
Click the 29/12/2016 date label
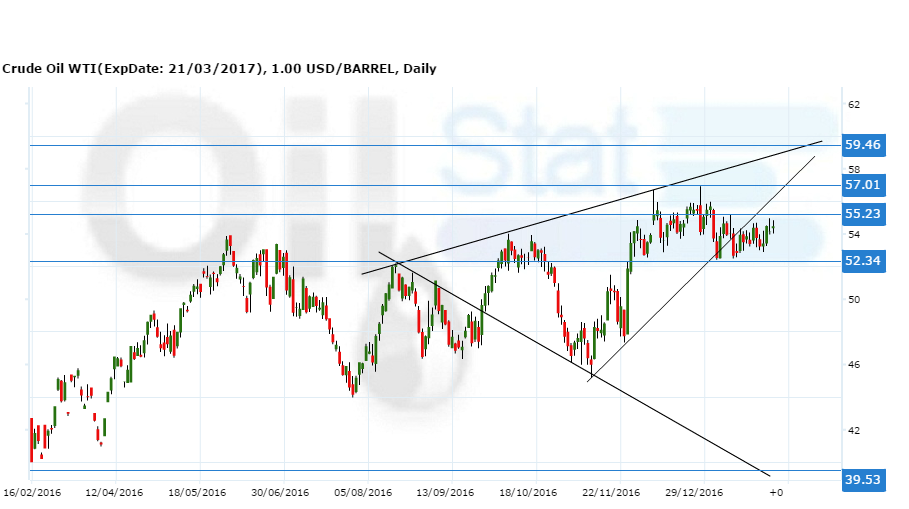[x=694, y=493]
